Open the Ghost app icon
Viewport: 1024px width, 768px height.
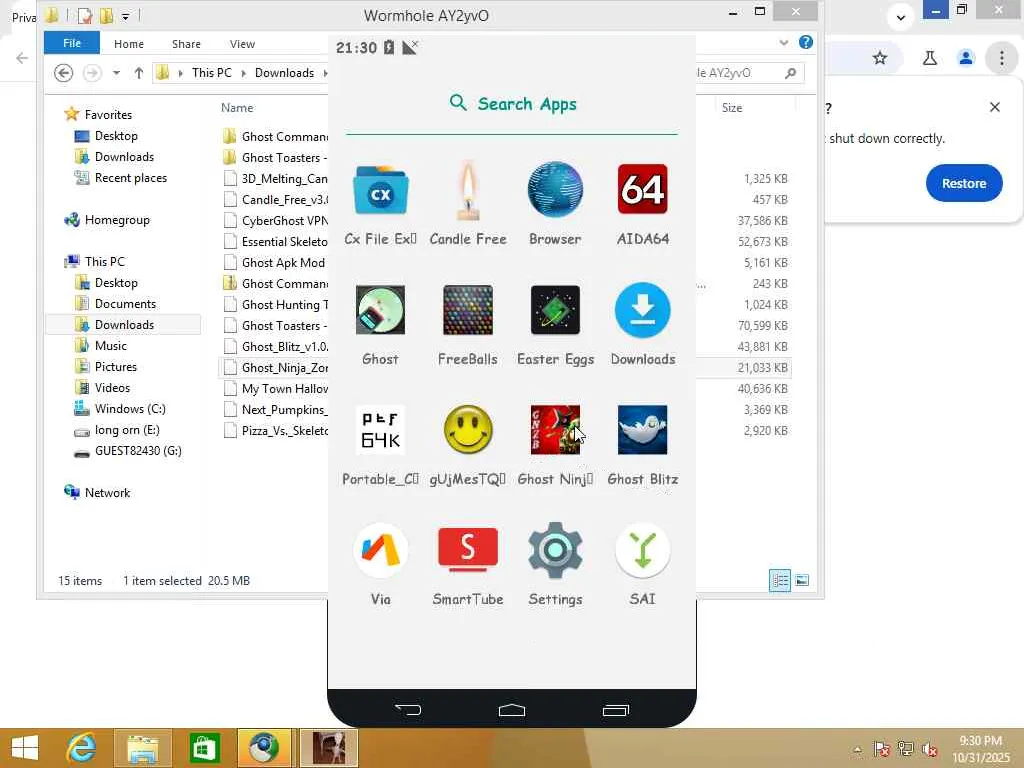tap(380, 310)
